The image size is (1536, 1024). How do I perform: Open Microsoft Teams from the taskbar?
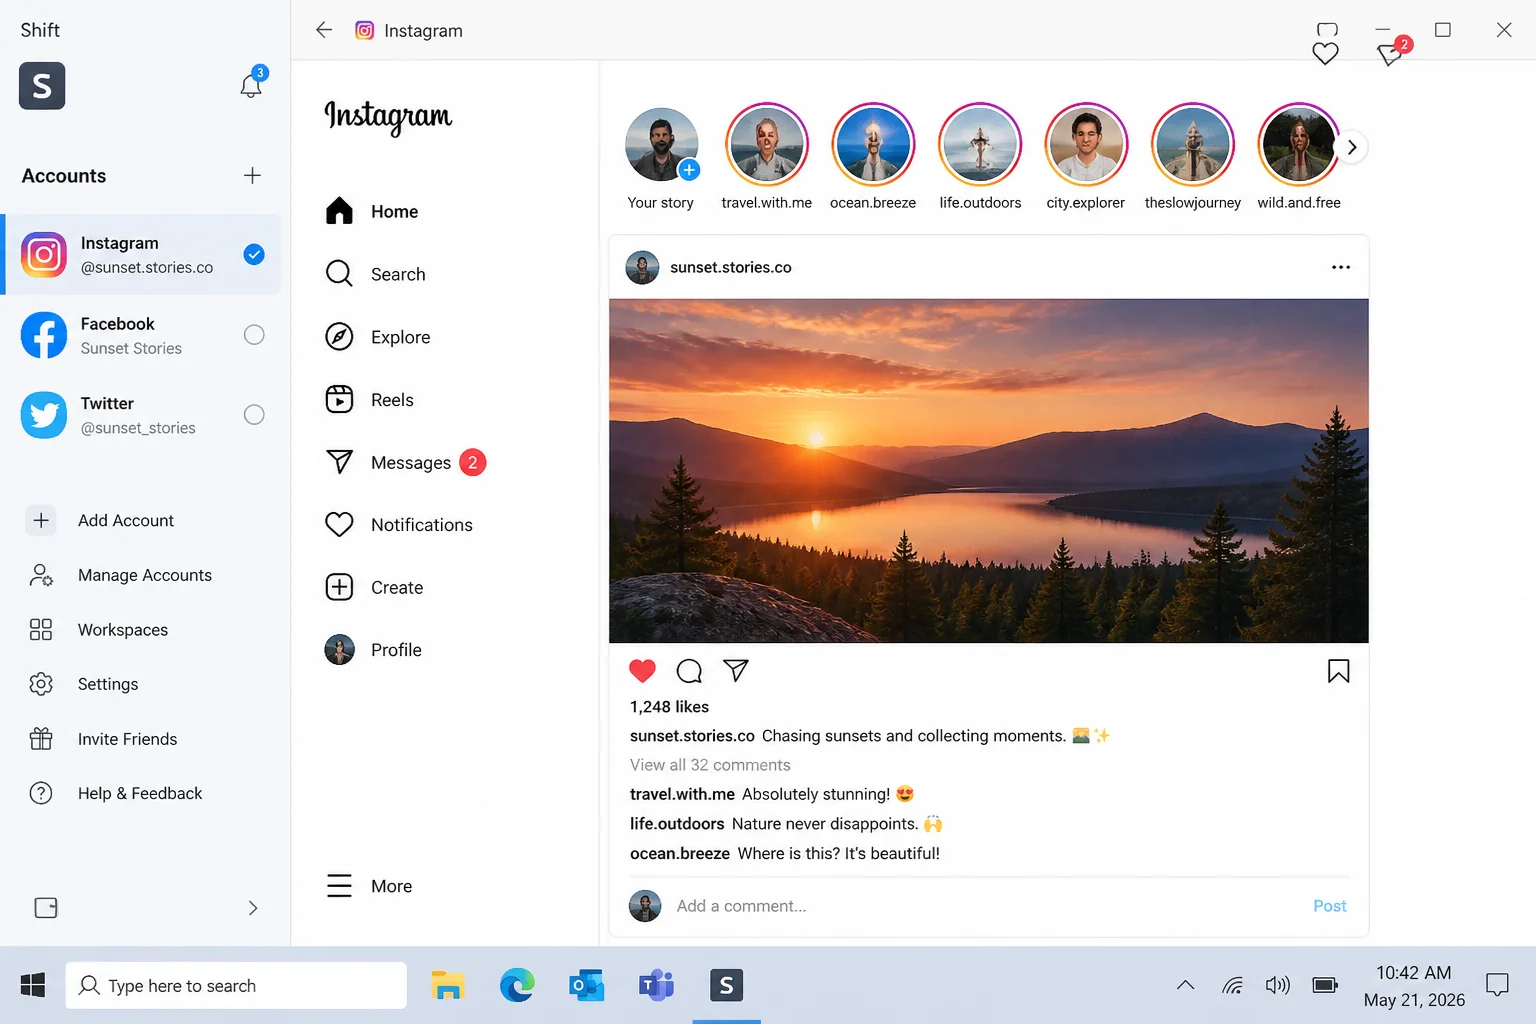[x=657, y=986]
